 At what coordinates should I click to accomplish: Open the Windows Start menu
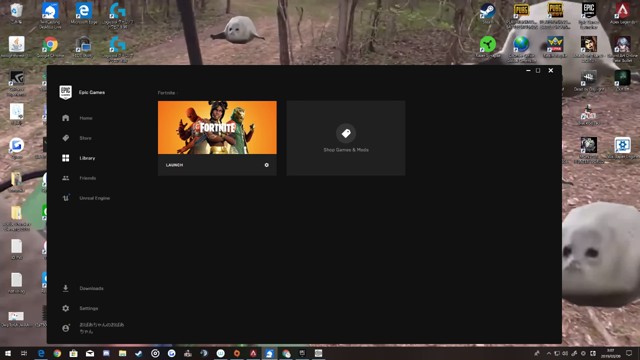click(x=8, y=353)
